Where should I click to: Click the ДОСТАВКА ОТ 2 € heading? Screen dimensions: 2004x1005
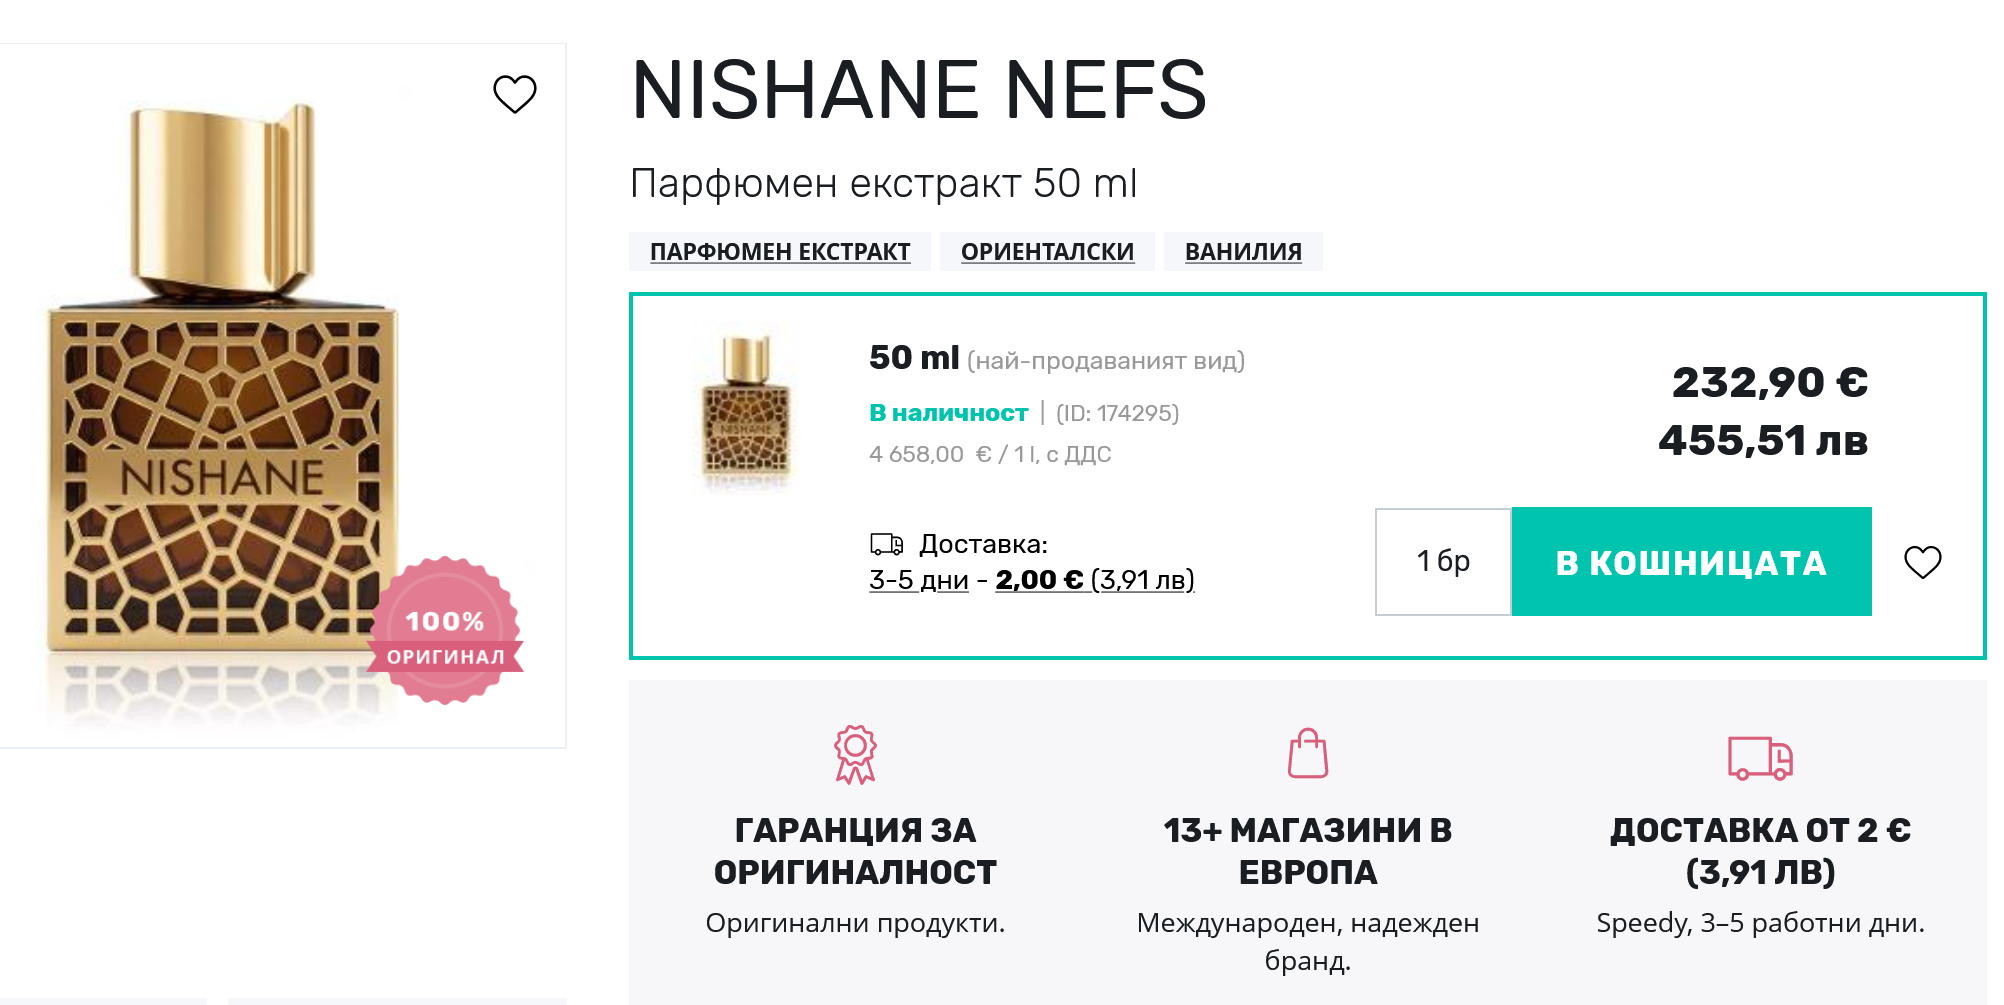[x=1760, y=851]
